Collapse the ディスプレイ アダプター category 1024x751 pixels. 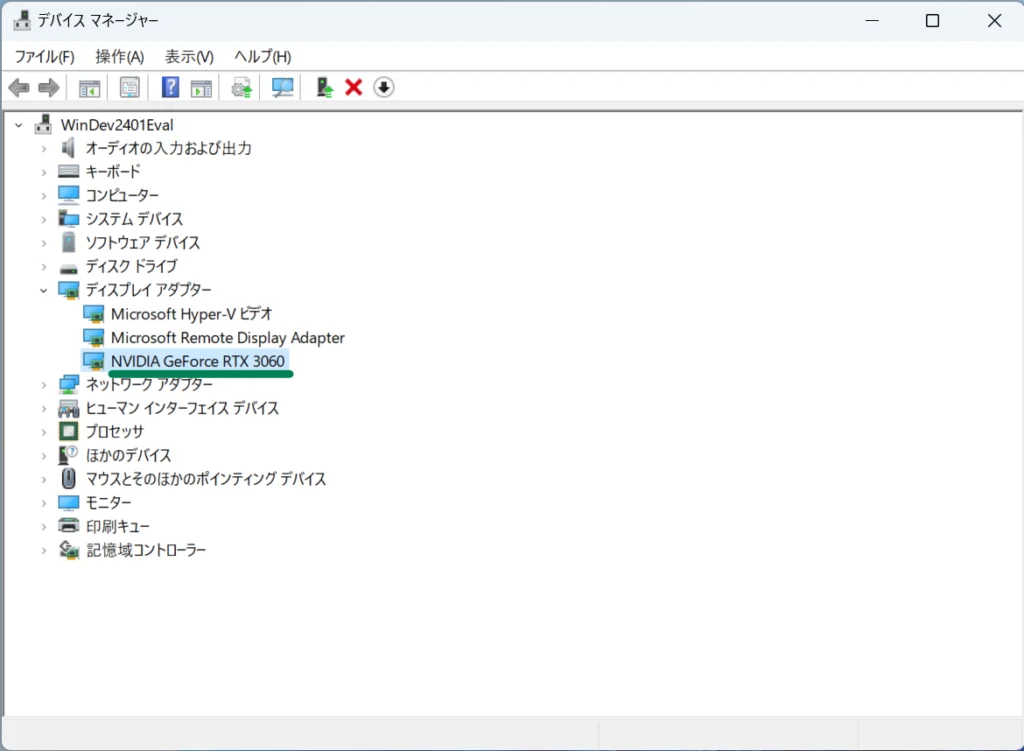click(x=44, y=290)
